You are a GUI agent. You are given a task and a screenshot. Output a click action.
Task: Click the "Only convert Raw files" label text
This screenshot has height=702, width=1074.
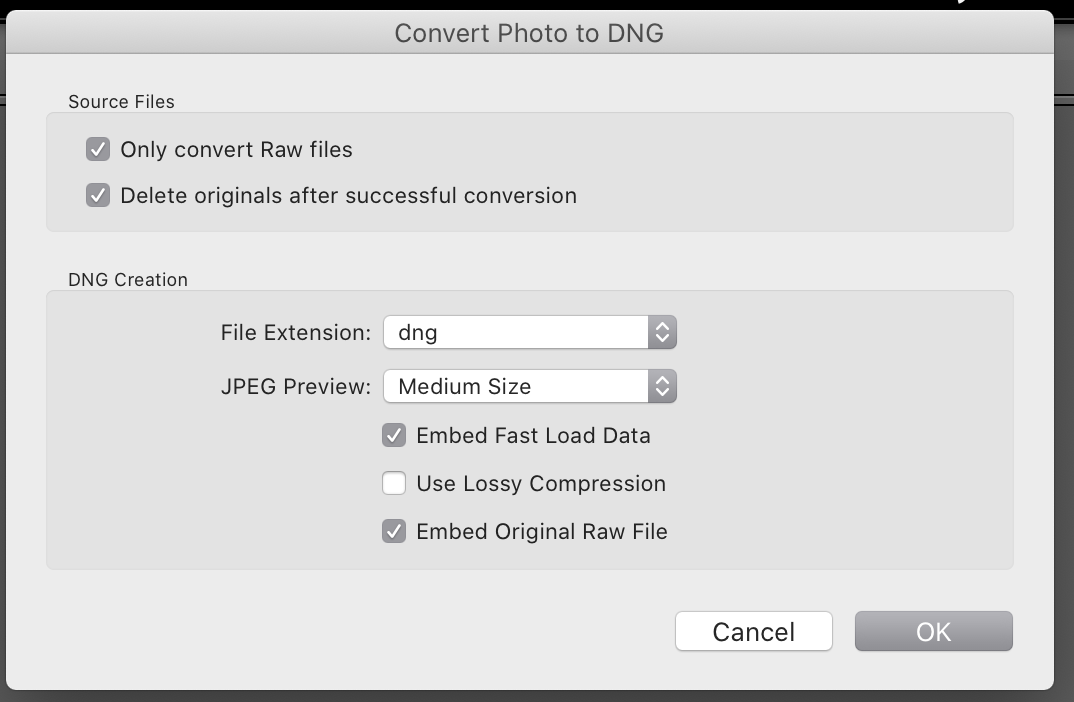click(236, 150)
